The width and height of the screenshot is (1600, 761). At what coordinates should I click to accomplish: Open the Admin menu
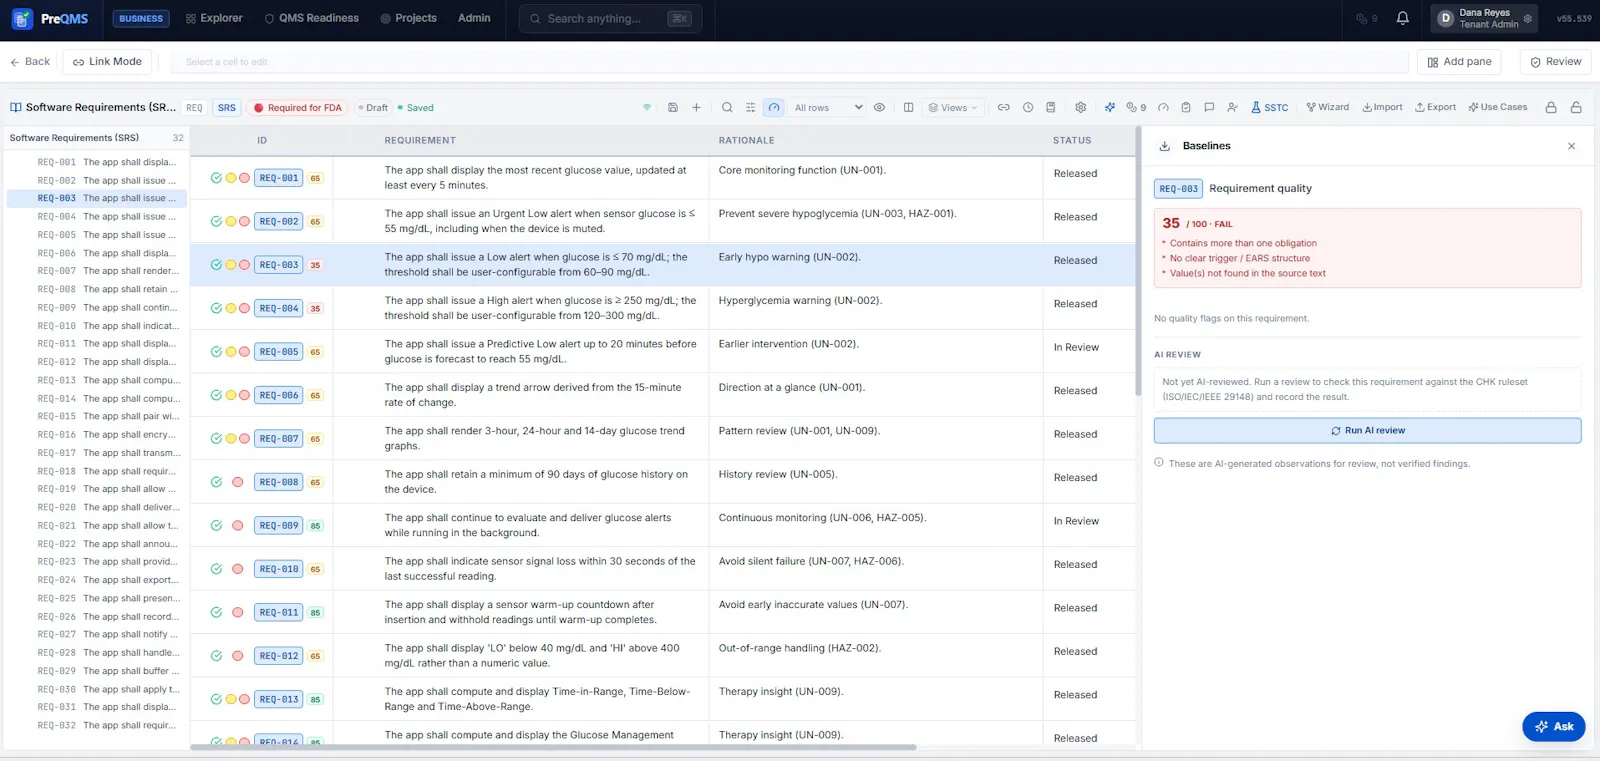[x=474, y=18]
